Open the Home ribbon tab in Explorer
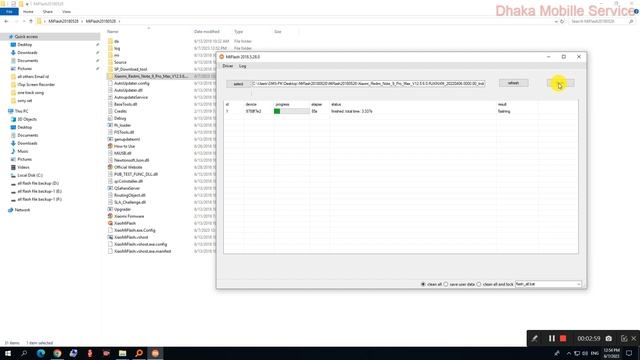640x360 pixels. (28, 11)
